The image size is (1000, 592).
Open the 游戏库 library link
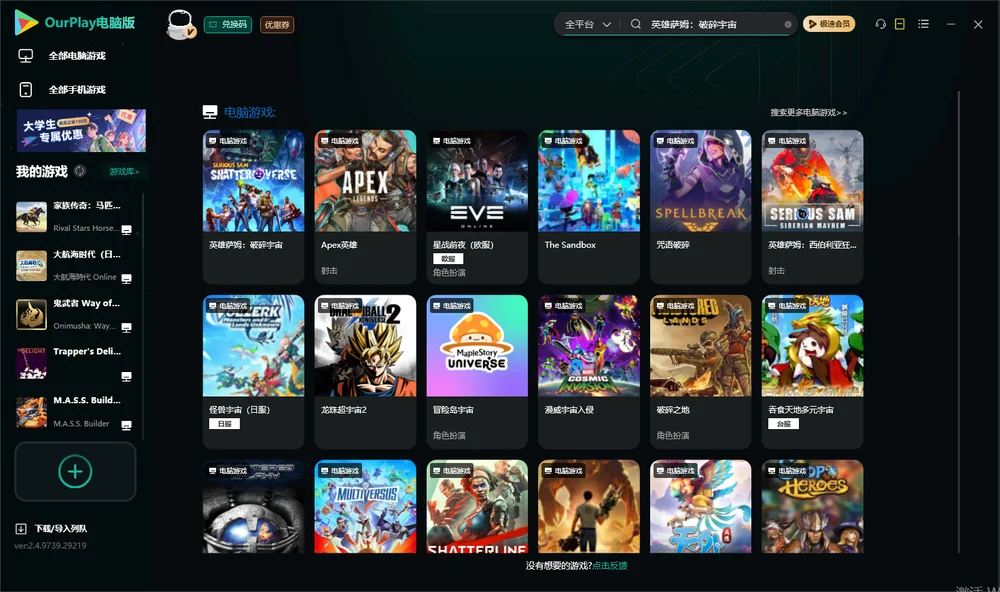coord(124,172)
